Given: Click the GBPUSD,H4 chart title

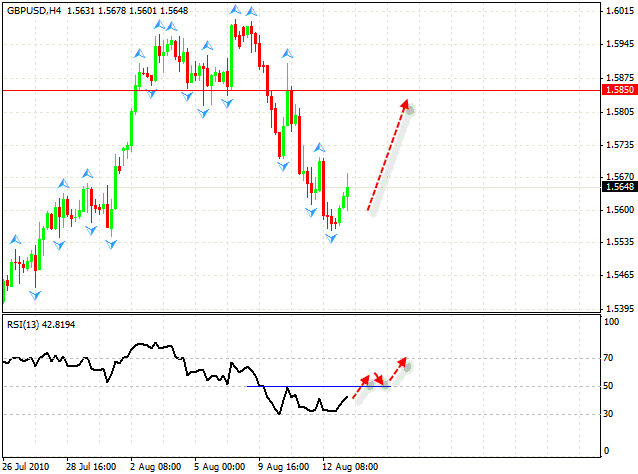Looking at the screenshot, I should [x=34, y=11].
